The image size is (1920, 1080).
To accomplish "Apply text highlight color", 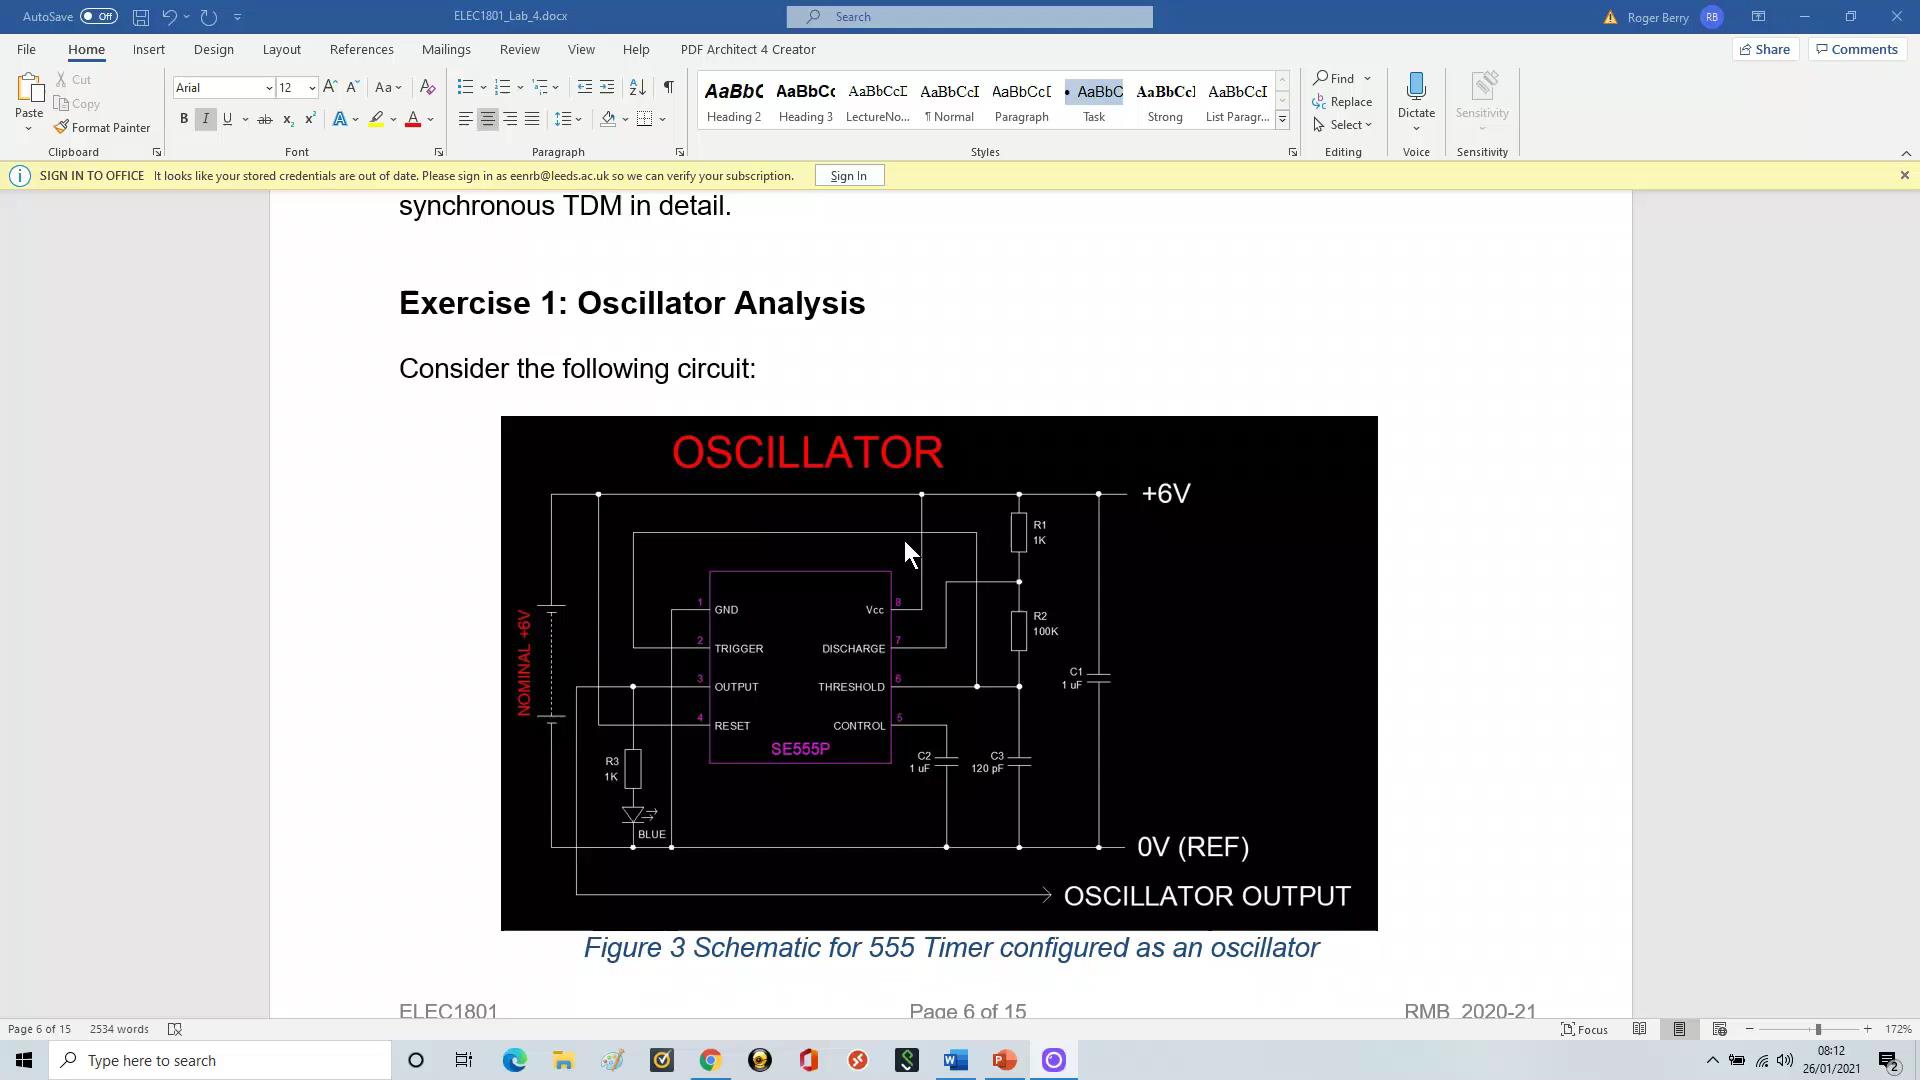I will (376, 119).
